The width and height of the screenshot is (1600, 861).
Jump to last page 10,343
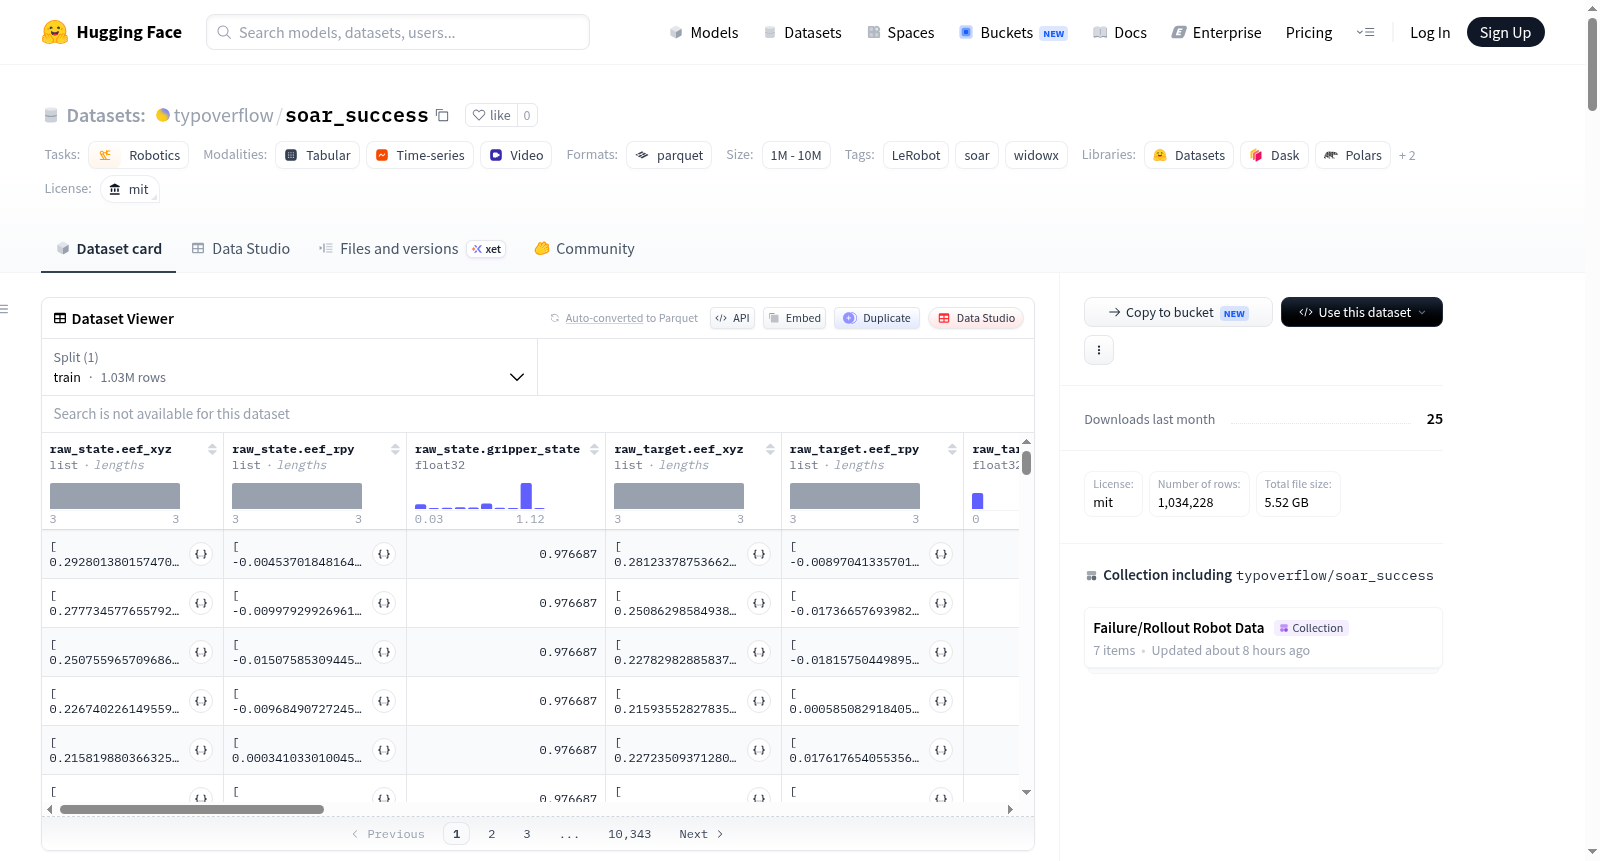pyautogui.click(x=629, y=834)
